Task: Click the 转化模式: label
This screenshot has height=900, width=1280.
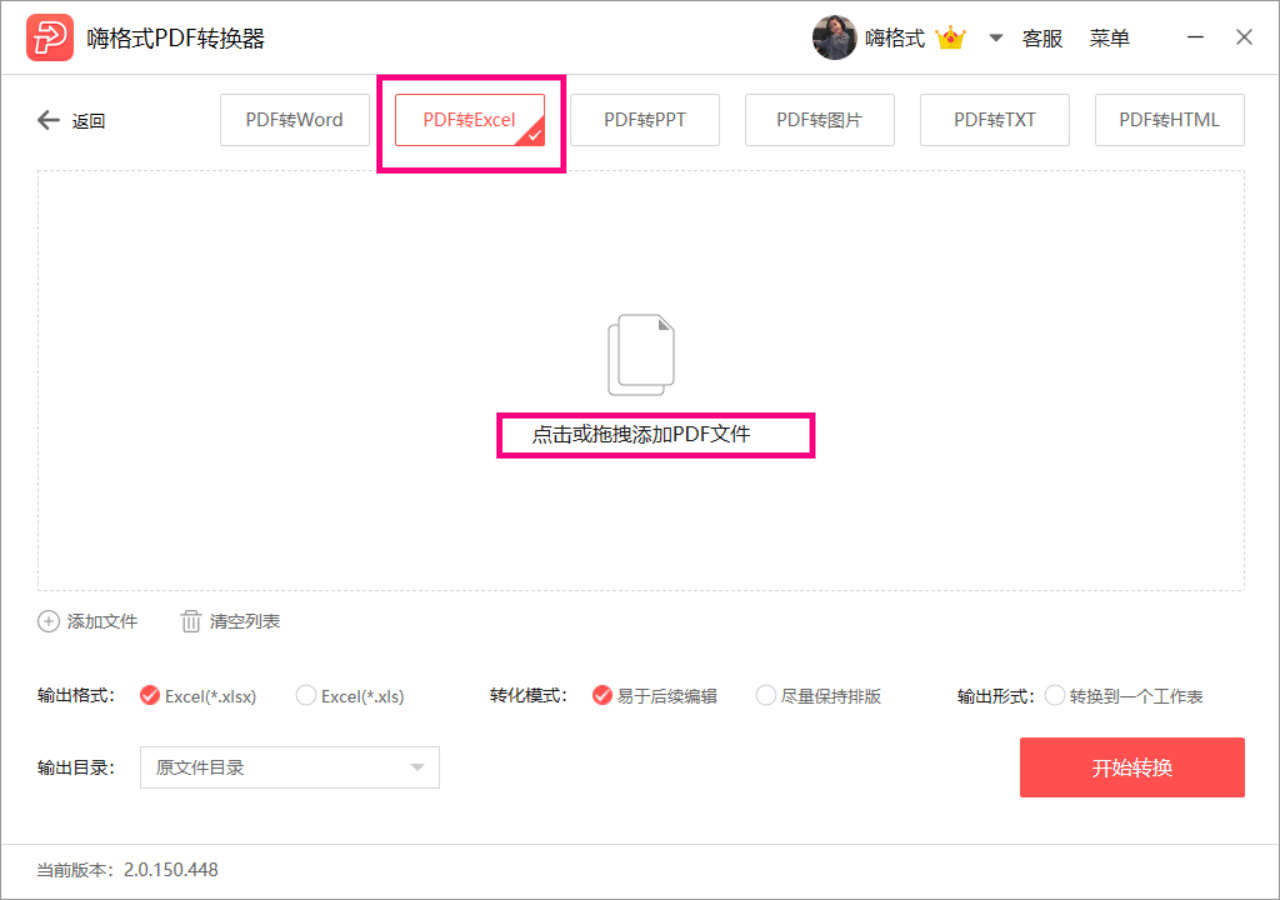Action: pos(530,696)
